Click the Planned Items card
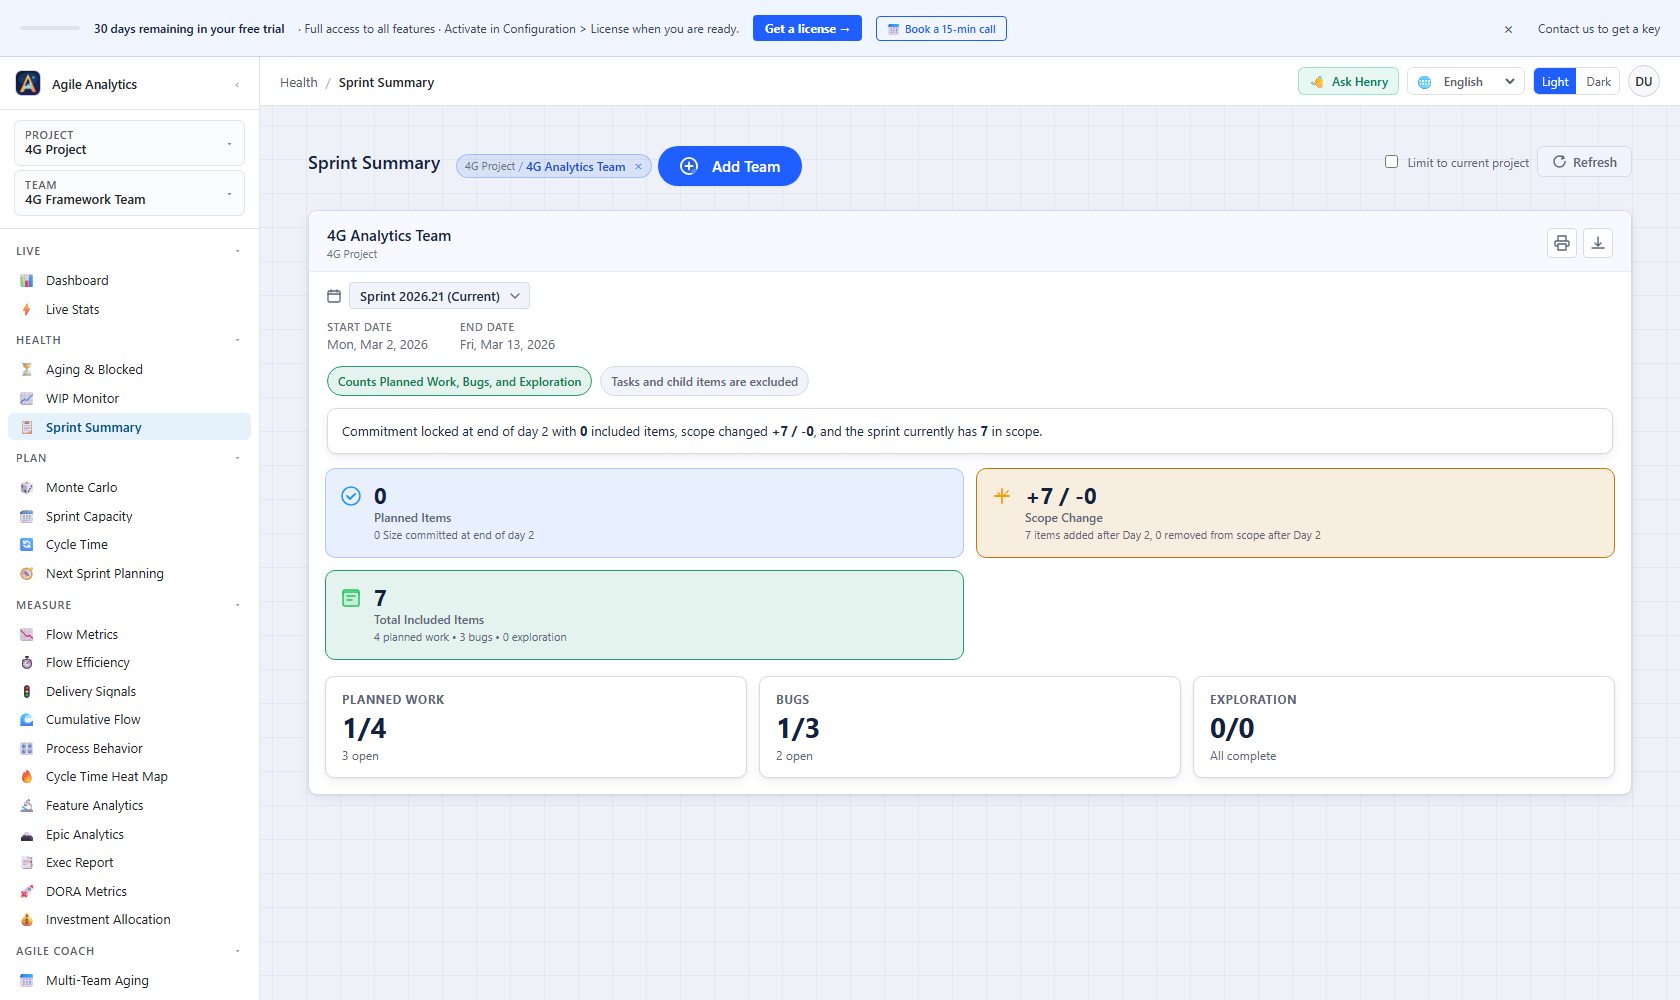 [x=644, y=513]
